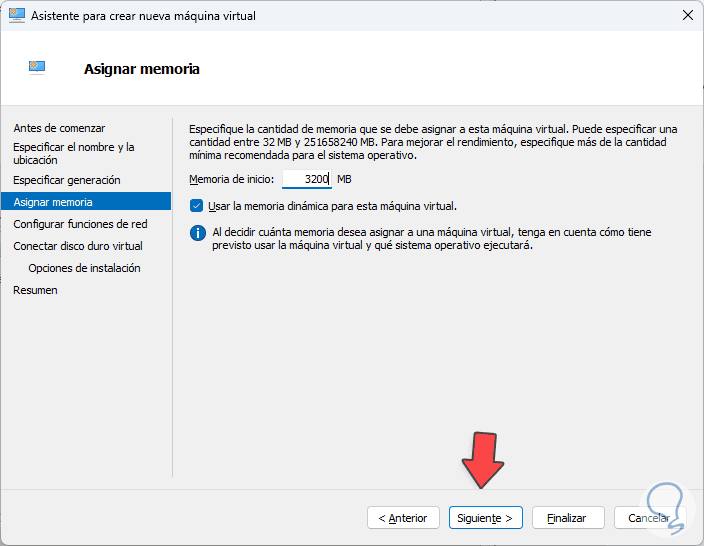Open Conectar disco duro virtual step
Image resolution: width=704 pixels, height=546 pixels.
point(78,246)
